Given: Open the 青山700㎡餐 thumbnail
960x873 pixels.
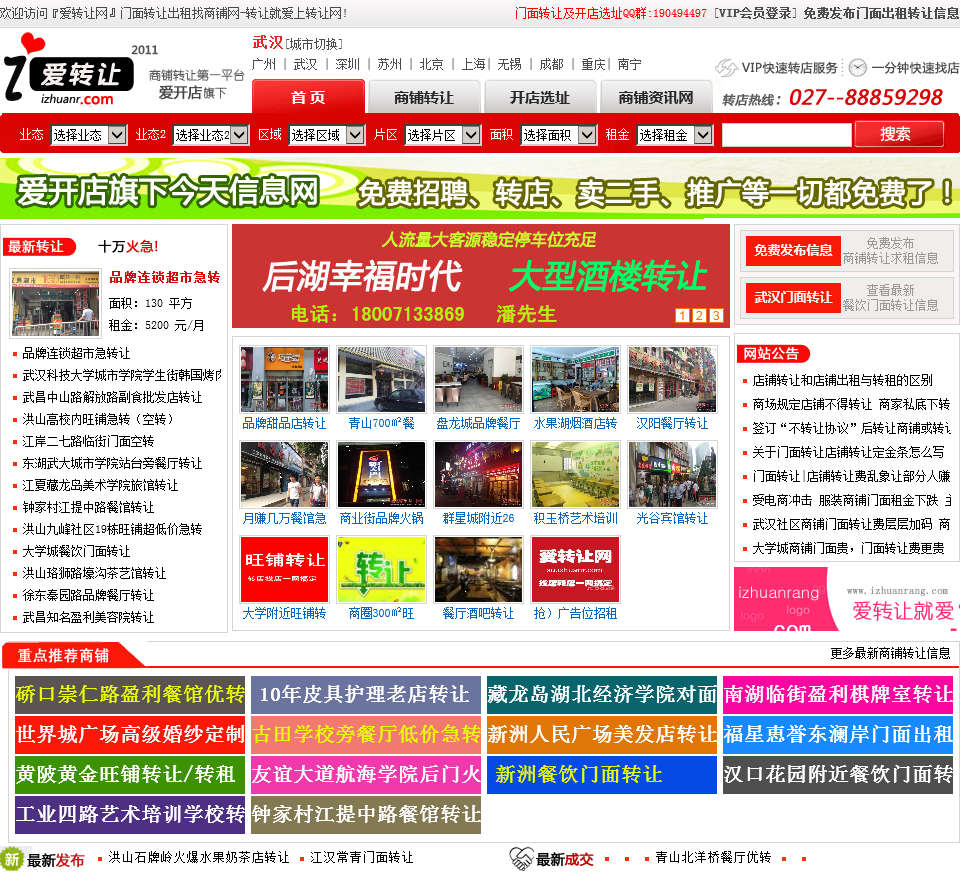Looking at the screenshot, I should pos(381,380).
